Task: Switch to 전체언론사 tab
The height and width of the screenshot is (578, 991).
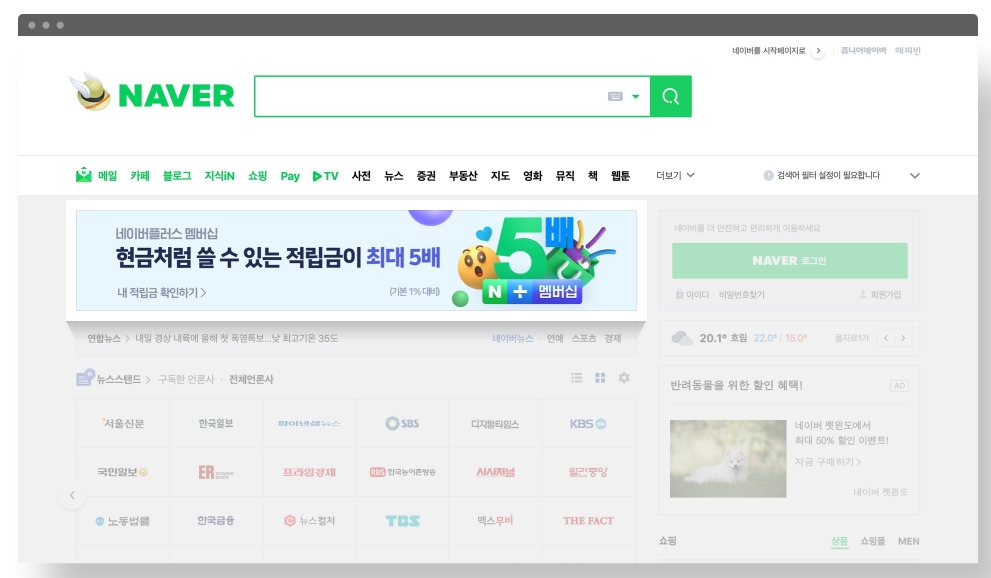Action: (251, 379)
